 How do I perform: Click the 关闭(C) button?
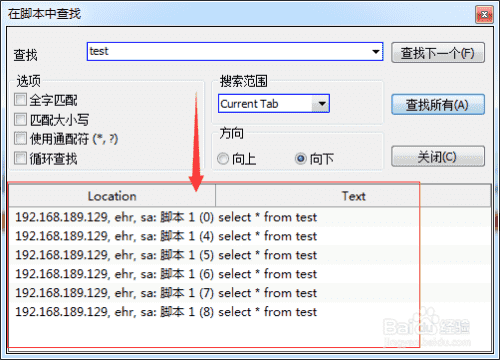click(x=438, y=156)
